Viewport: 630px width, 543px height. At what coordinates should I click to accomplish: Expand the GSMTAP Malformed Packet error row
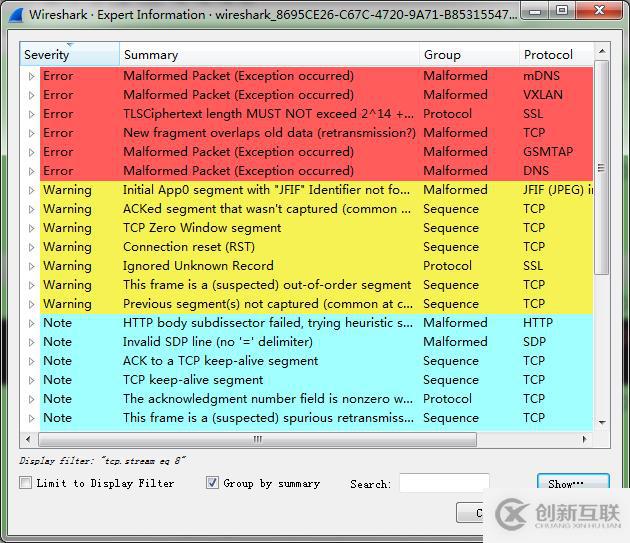pyautogui.click(x=31, y=152)
